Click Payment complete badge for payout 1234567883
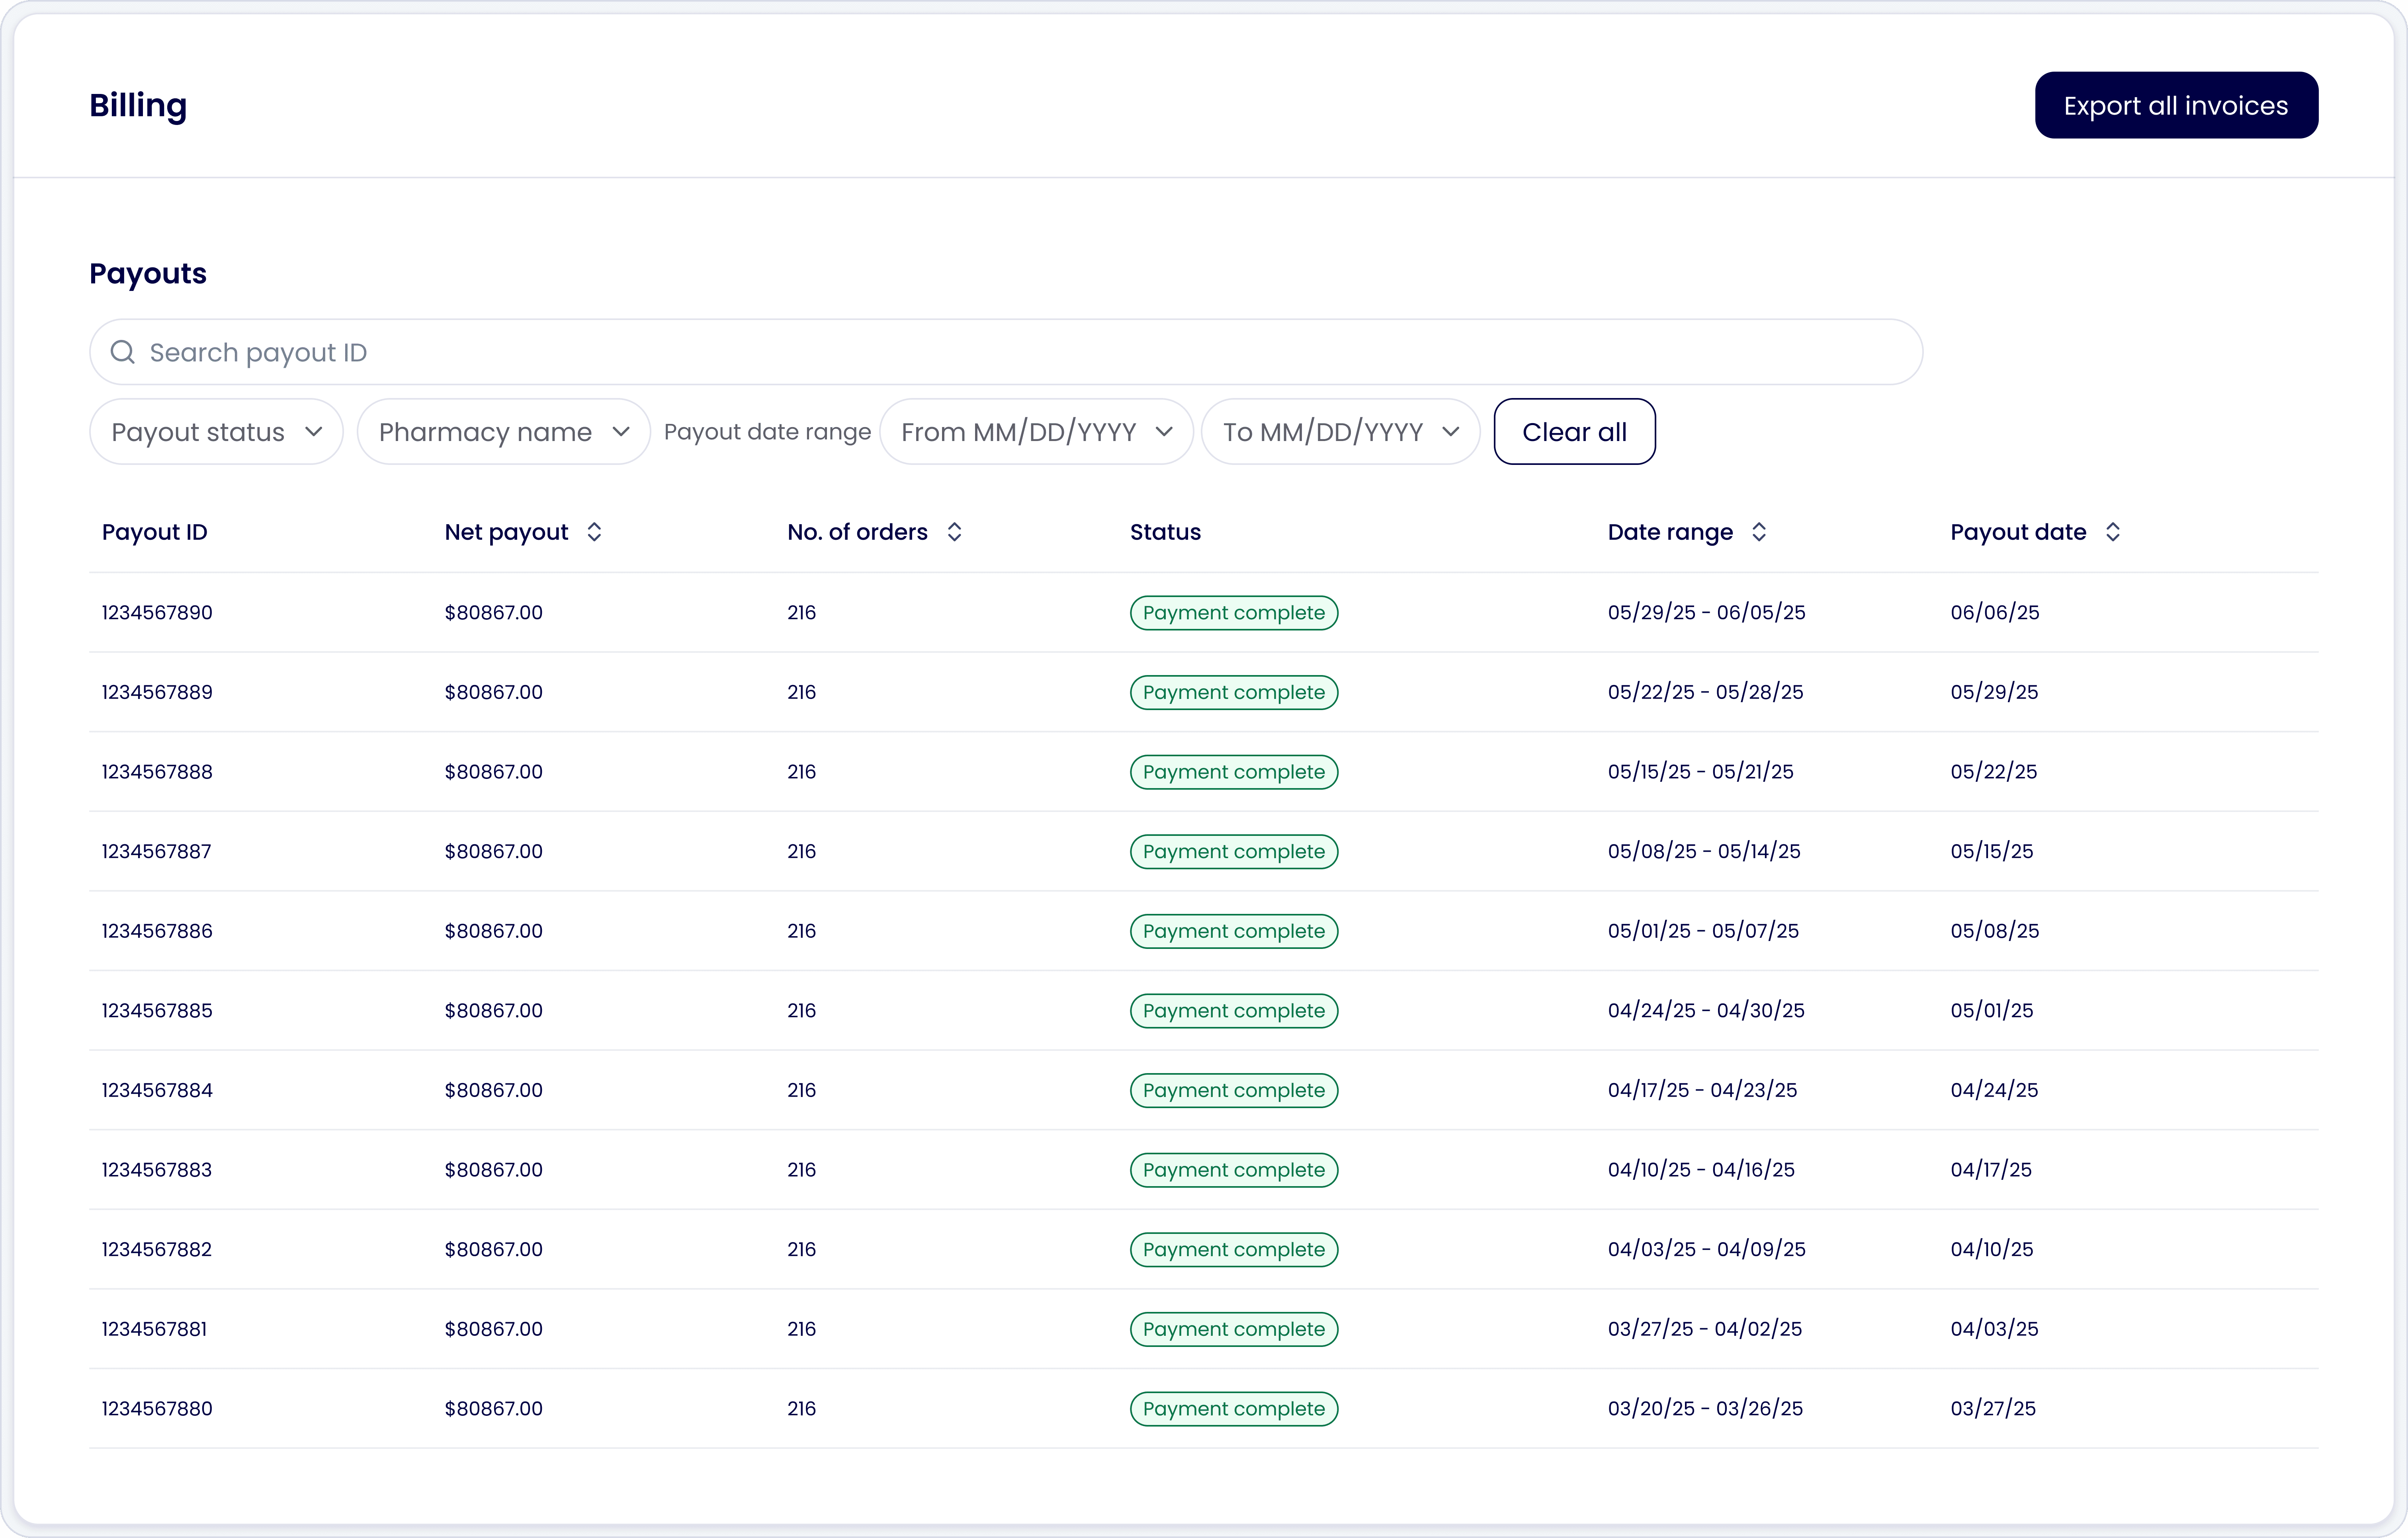Image resolution: width=2408 pixels, height=1538 pixels. [1234, 1170]
